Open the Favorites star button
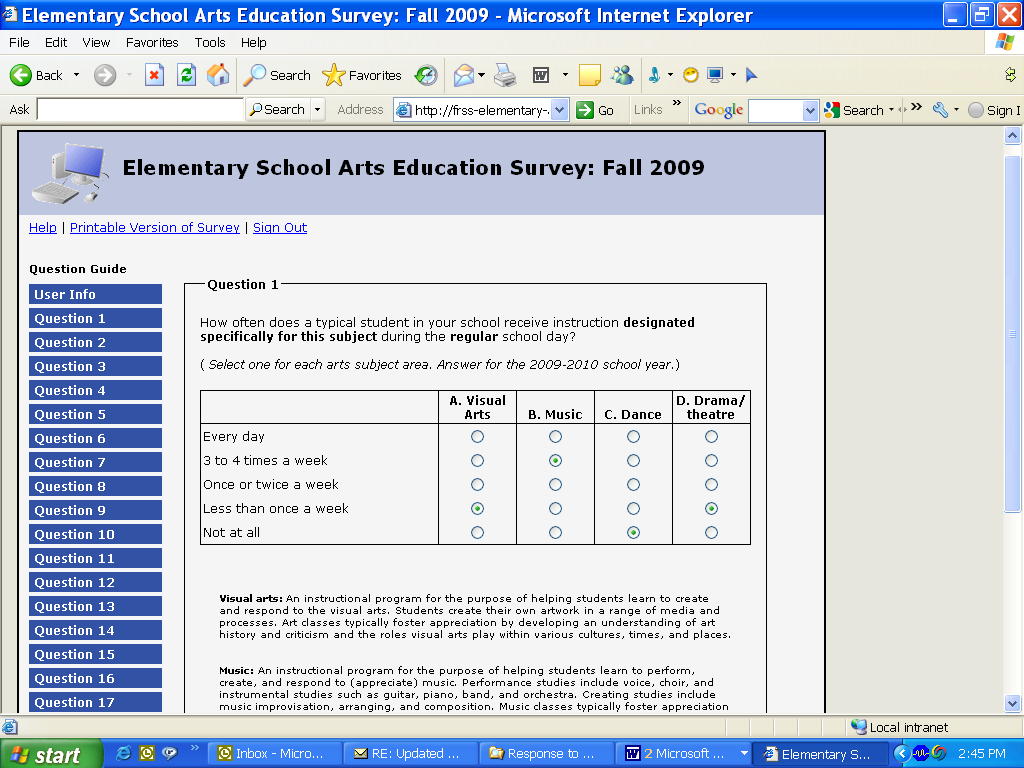Image resolution: width=1024 pixels, height=768 pixels. point(362,75)
